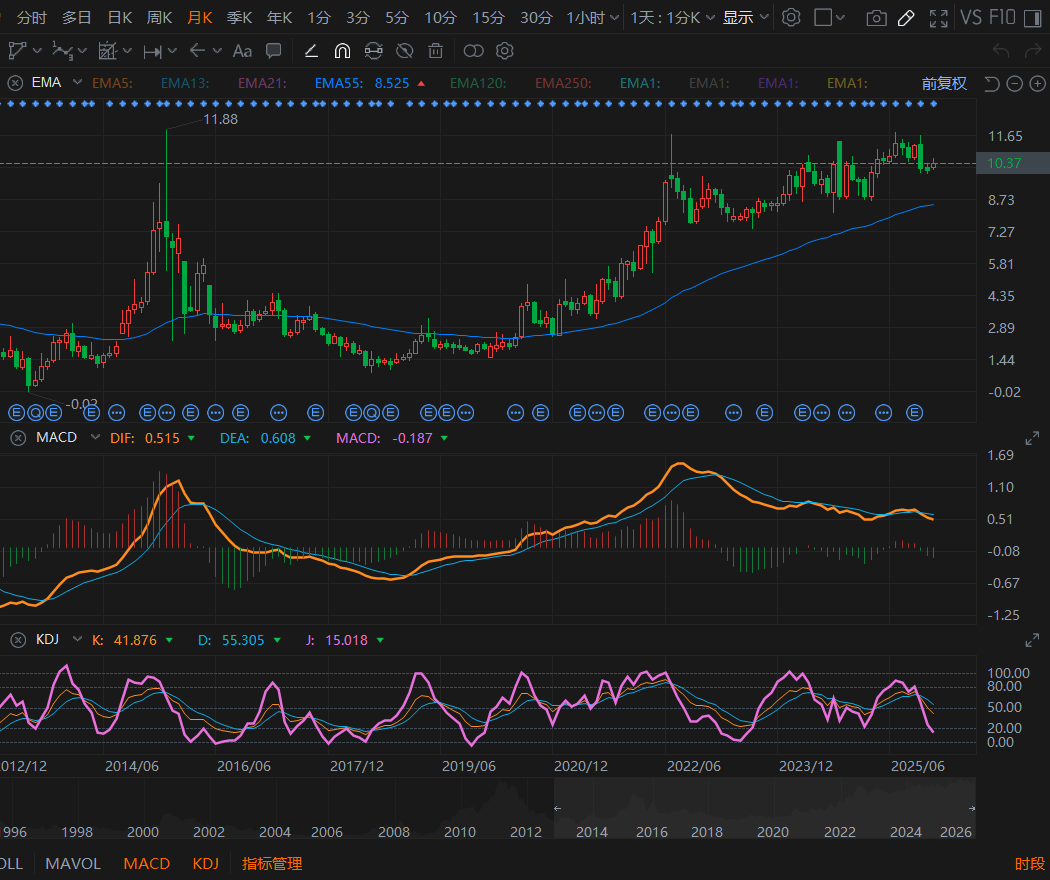
Task: Expand the 1小时 interval dropdown
Action: (613, 17)
